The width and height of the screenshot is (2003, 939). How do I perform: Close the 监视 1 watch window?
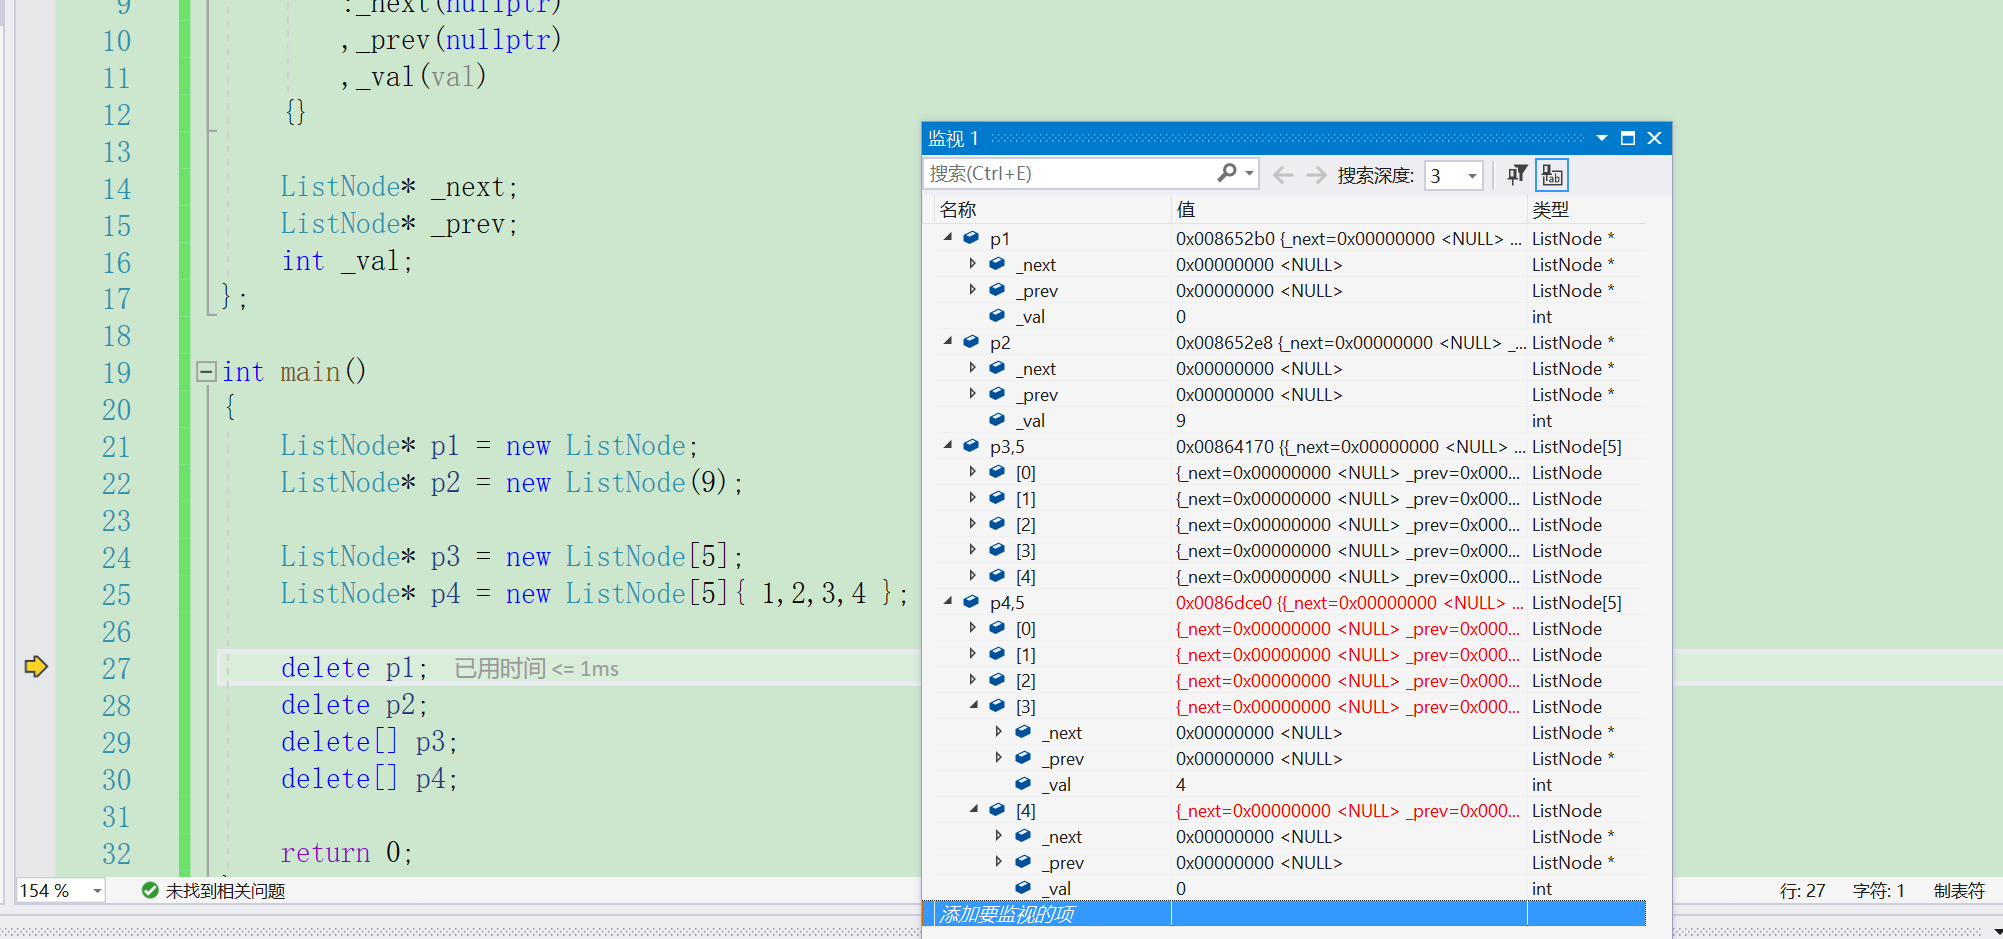[x=1654, y=138]
